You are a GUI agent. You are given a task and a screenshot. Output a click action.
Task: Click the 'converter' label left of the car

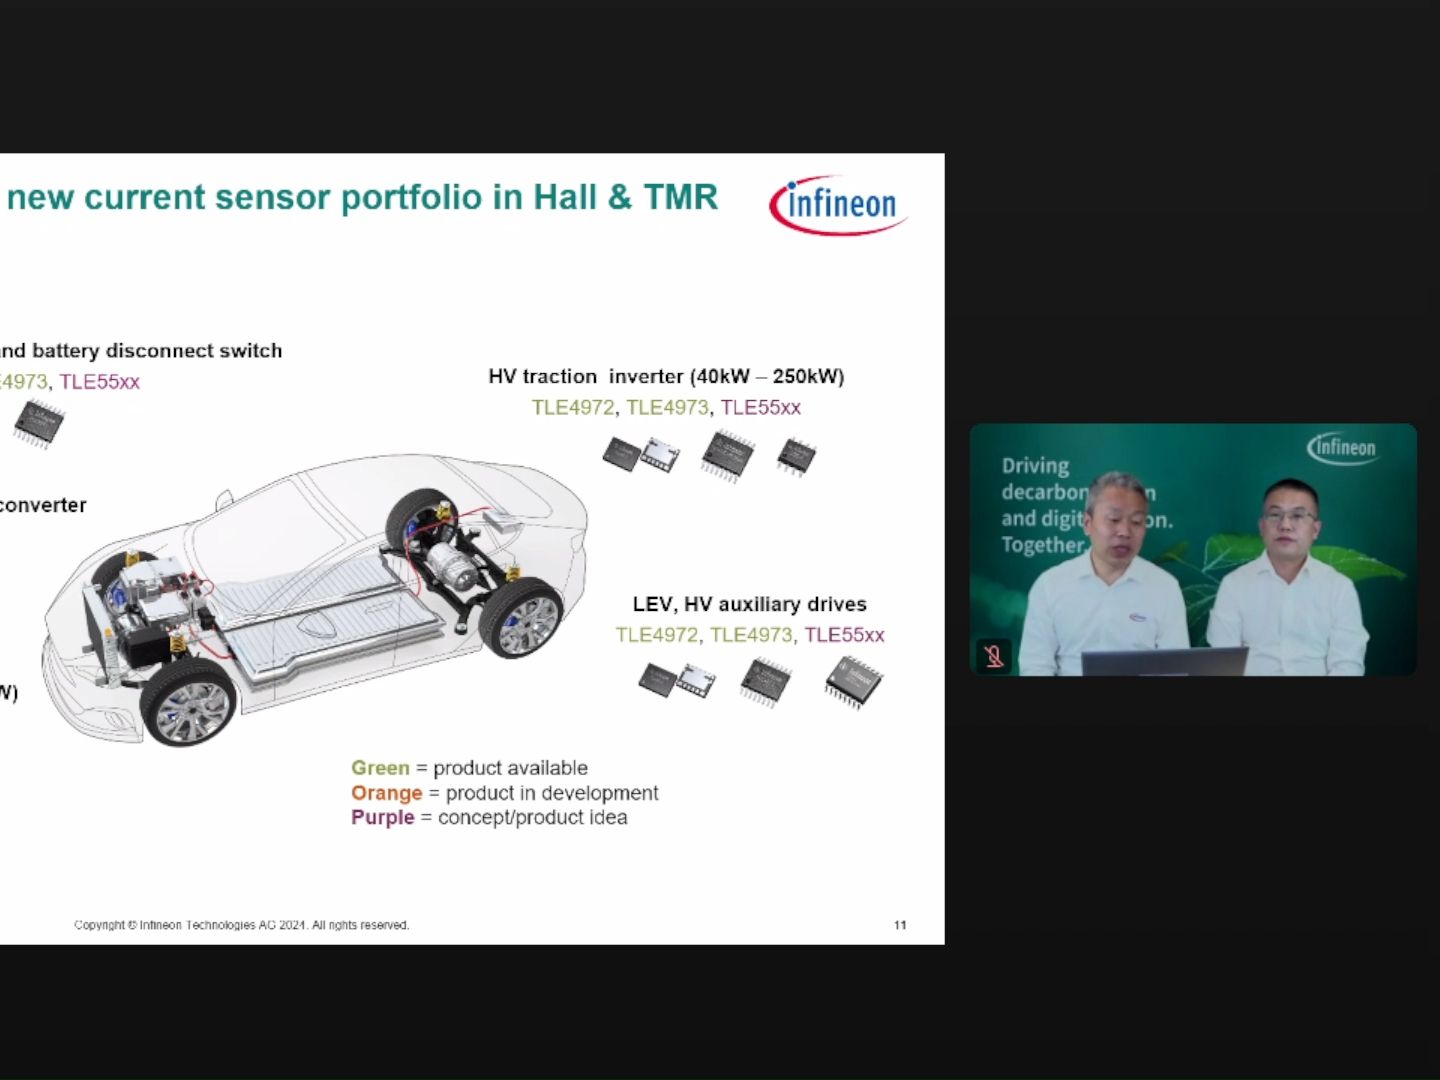click(43, 505)
